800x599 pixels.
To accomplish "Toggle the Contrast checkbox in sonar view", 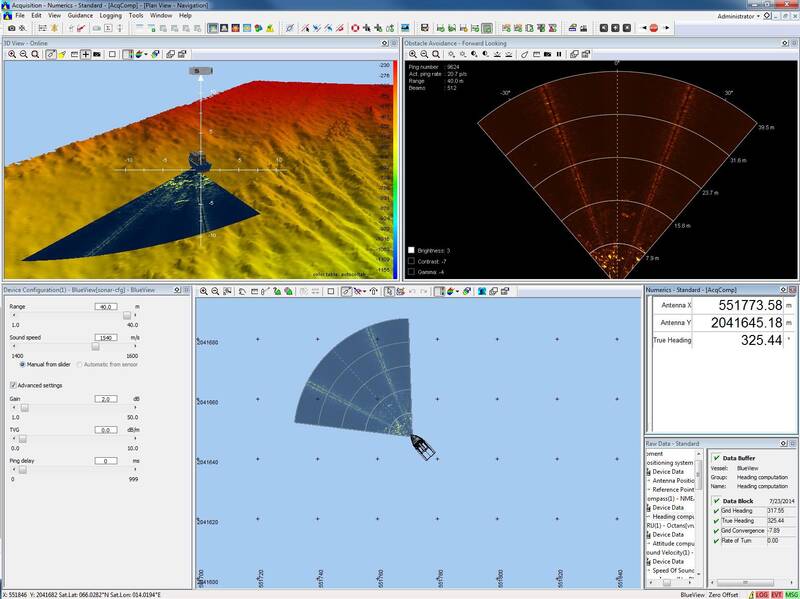I will coord(411,260).
